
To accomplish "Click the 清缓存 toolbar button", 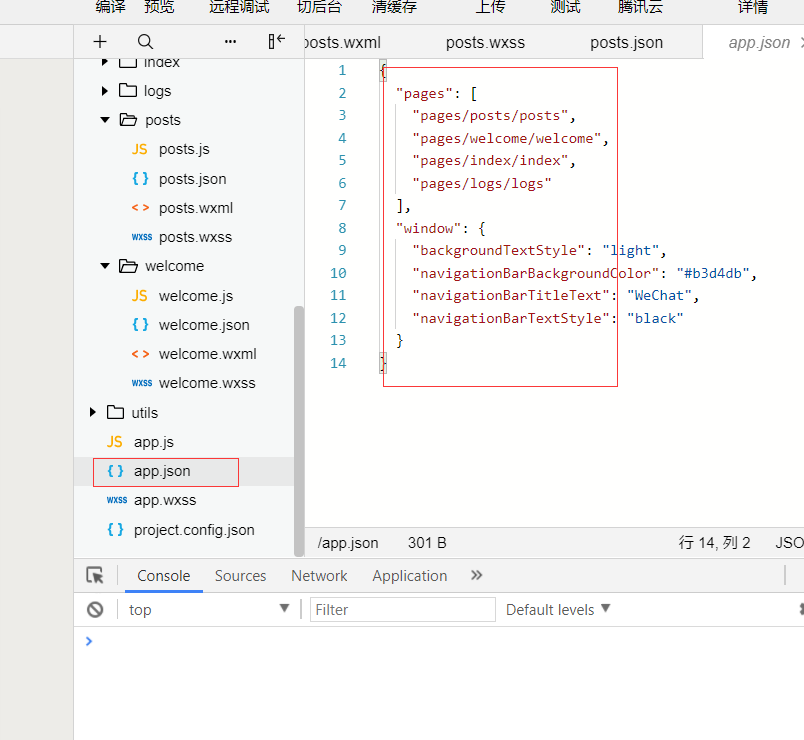I will [394, 7].
